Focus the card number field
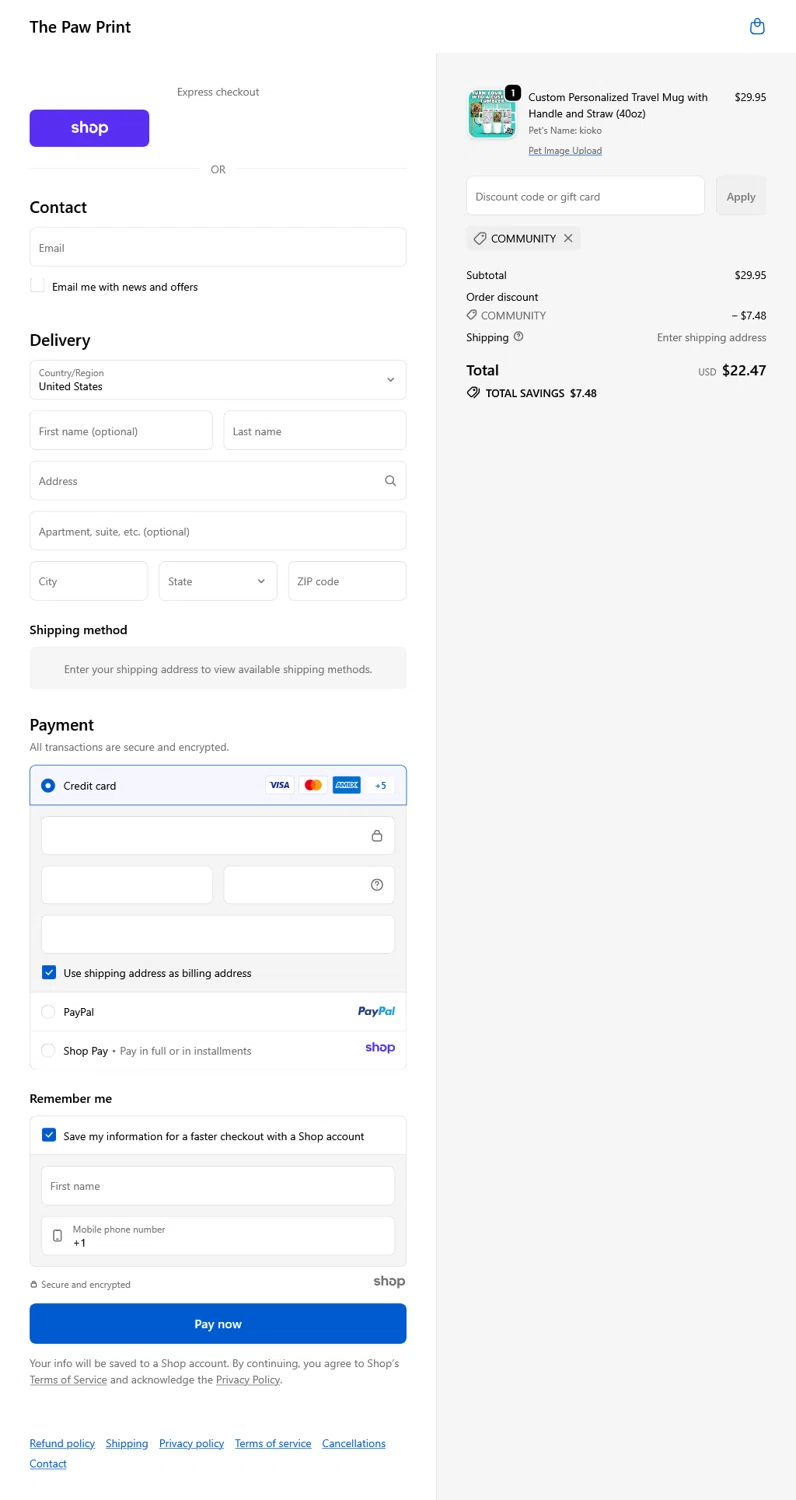Viewport: 796px width, 1500px height. [x=218, y=836]
